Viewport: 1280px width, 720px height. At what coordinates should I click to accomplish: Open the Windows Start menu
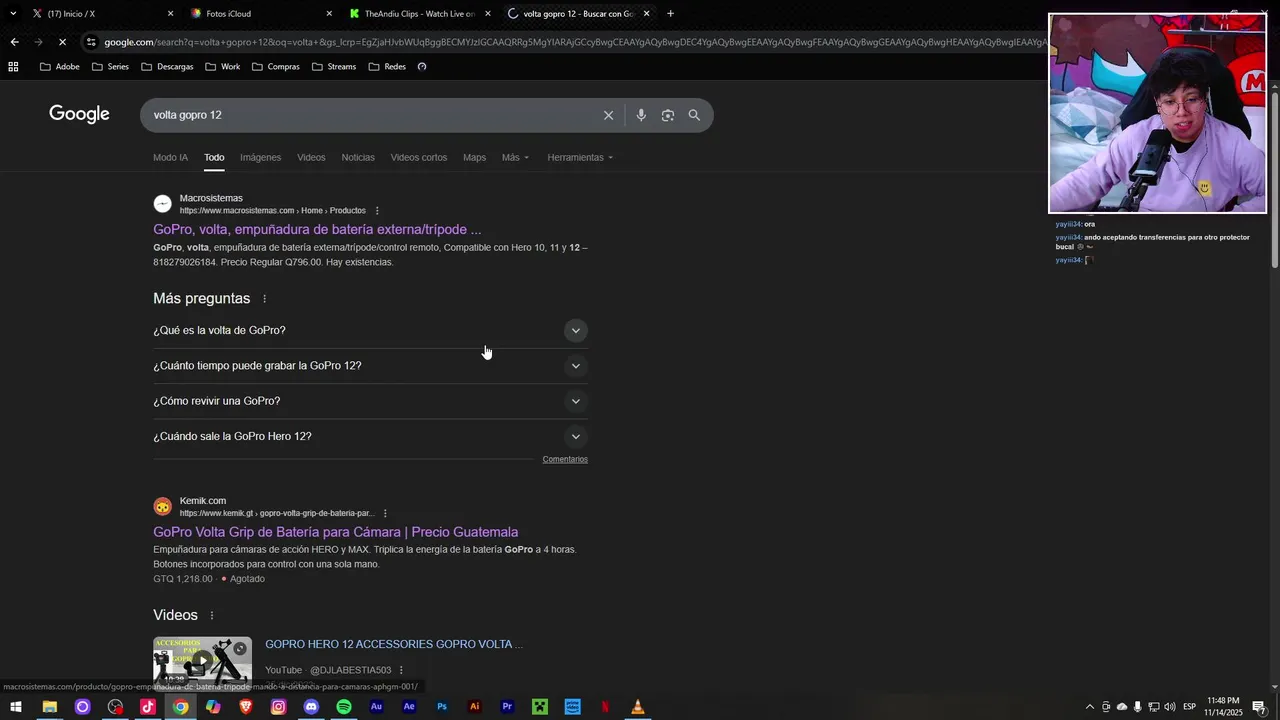(16, 707)
